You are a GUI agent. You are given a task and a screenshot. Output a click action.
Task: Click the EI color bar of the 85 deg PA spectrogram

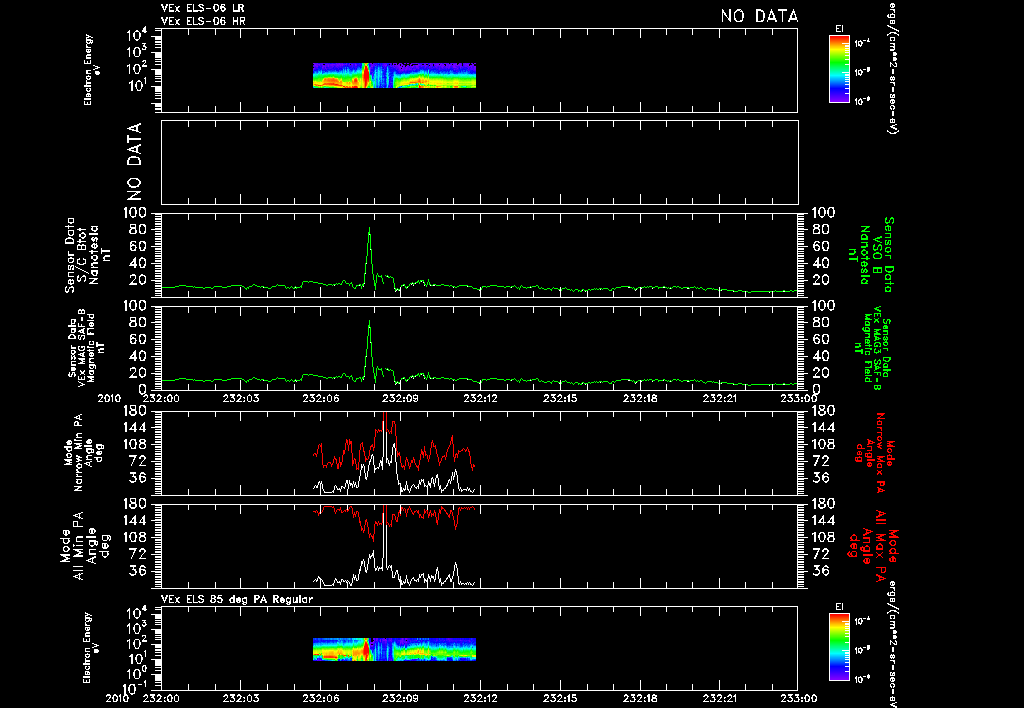[x=839, y=647]
